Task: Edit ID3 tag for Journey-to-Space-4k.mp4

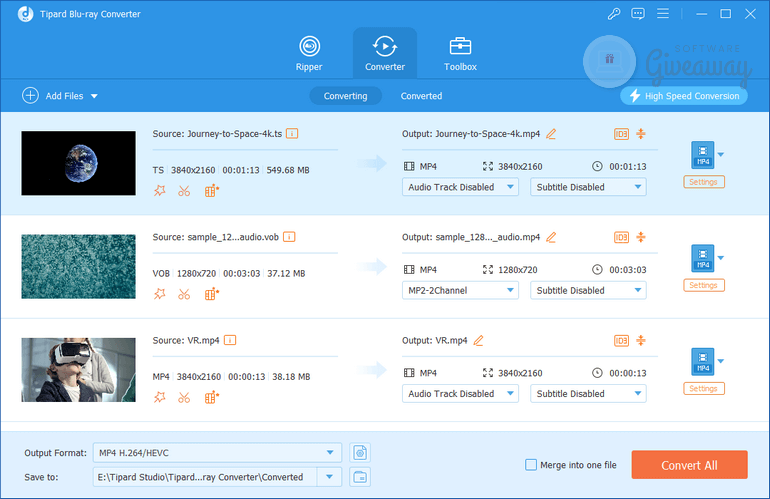Action: pos(621,134)
